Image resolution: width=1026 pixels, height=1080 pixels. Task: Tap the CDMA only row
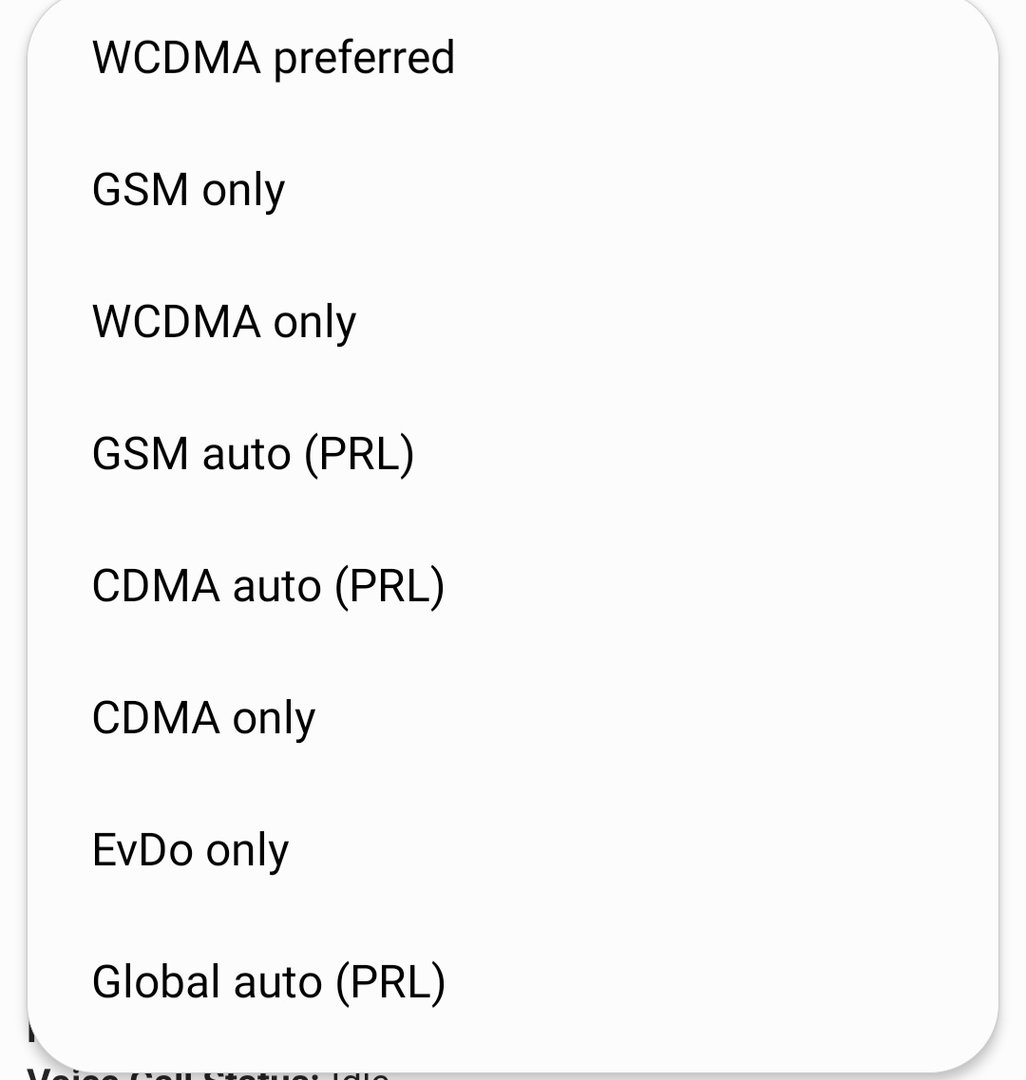pyautogui.click(x=513, y=718)
